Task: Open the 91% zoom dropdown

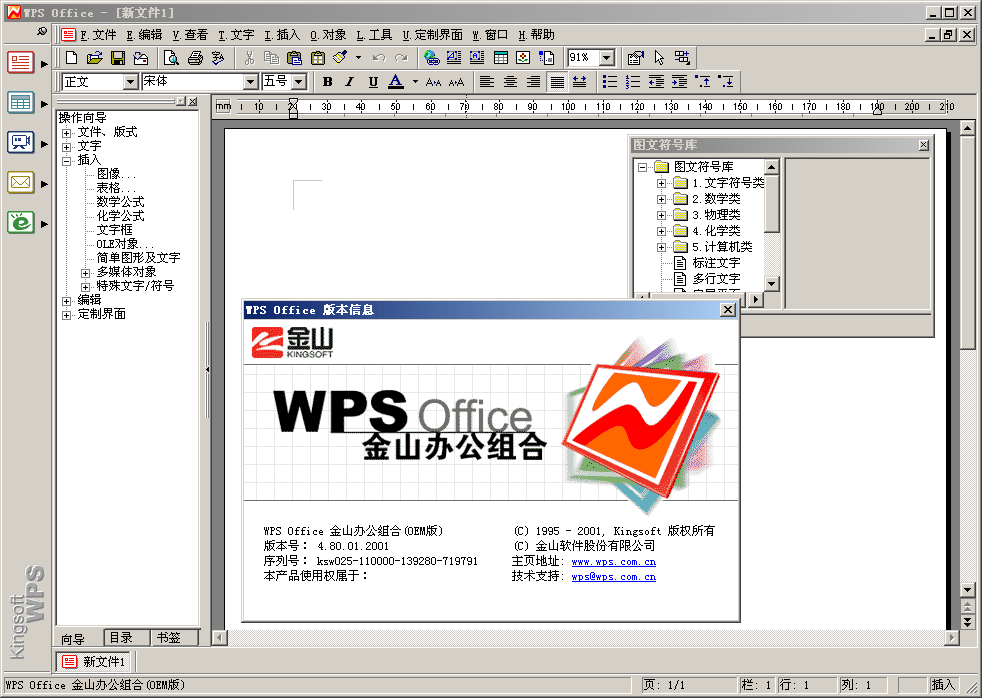Action: [607, 58]
